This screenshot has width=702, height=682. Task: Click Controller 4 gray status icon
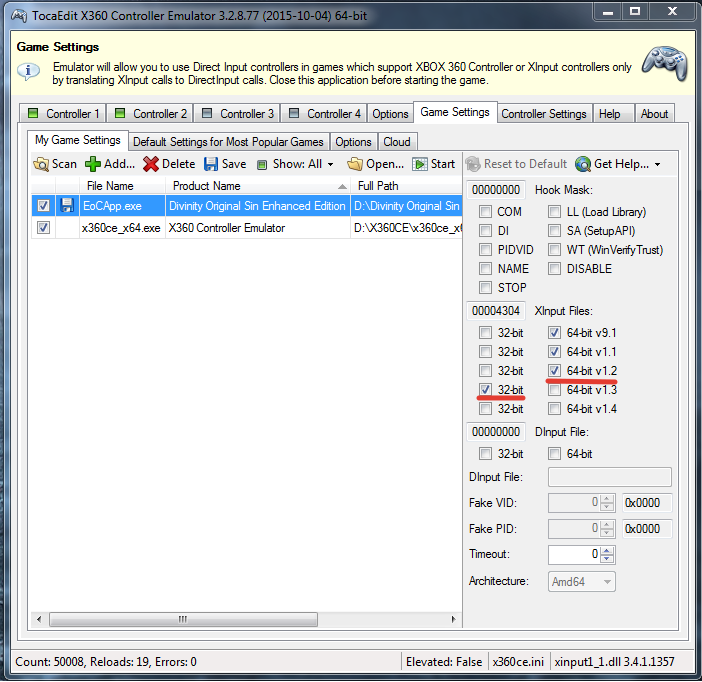point(294,113)
